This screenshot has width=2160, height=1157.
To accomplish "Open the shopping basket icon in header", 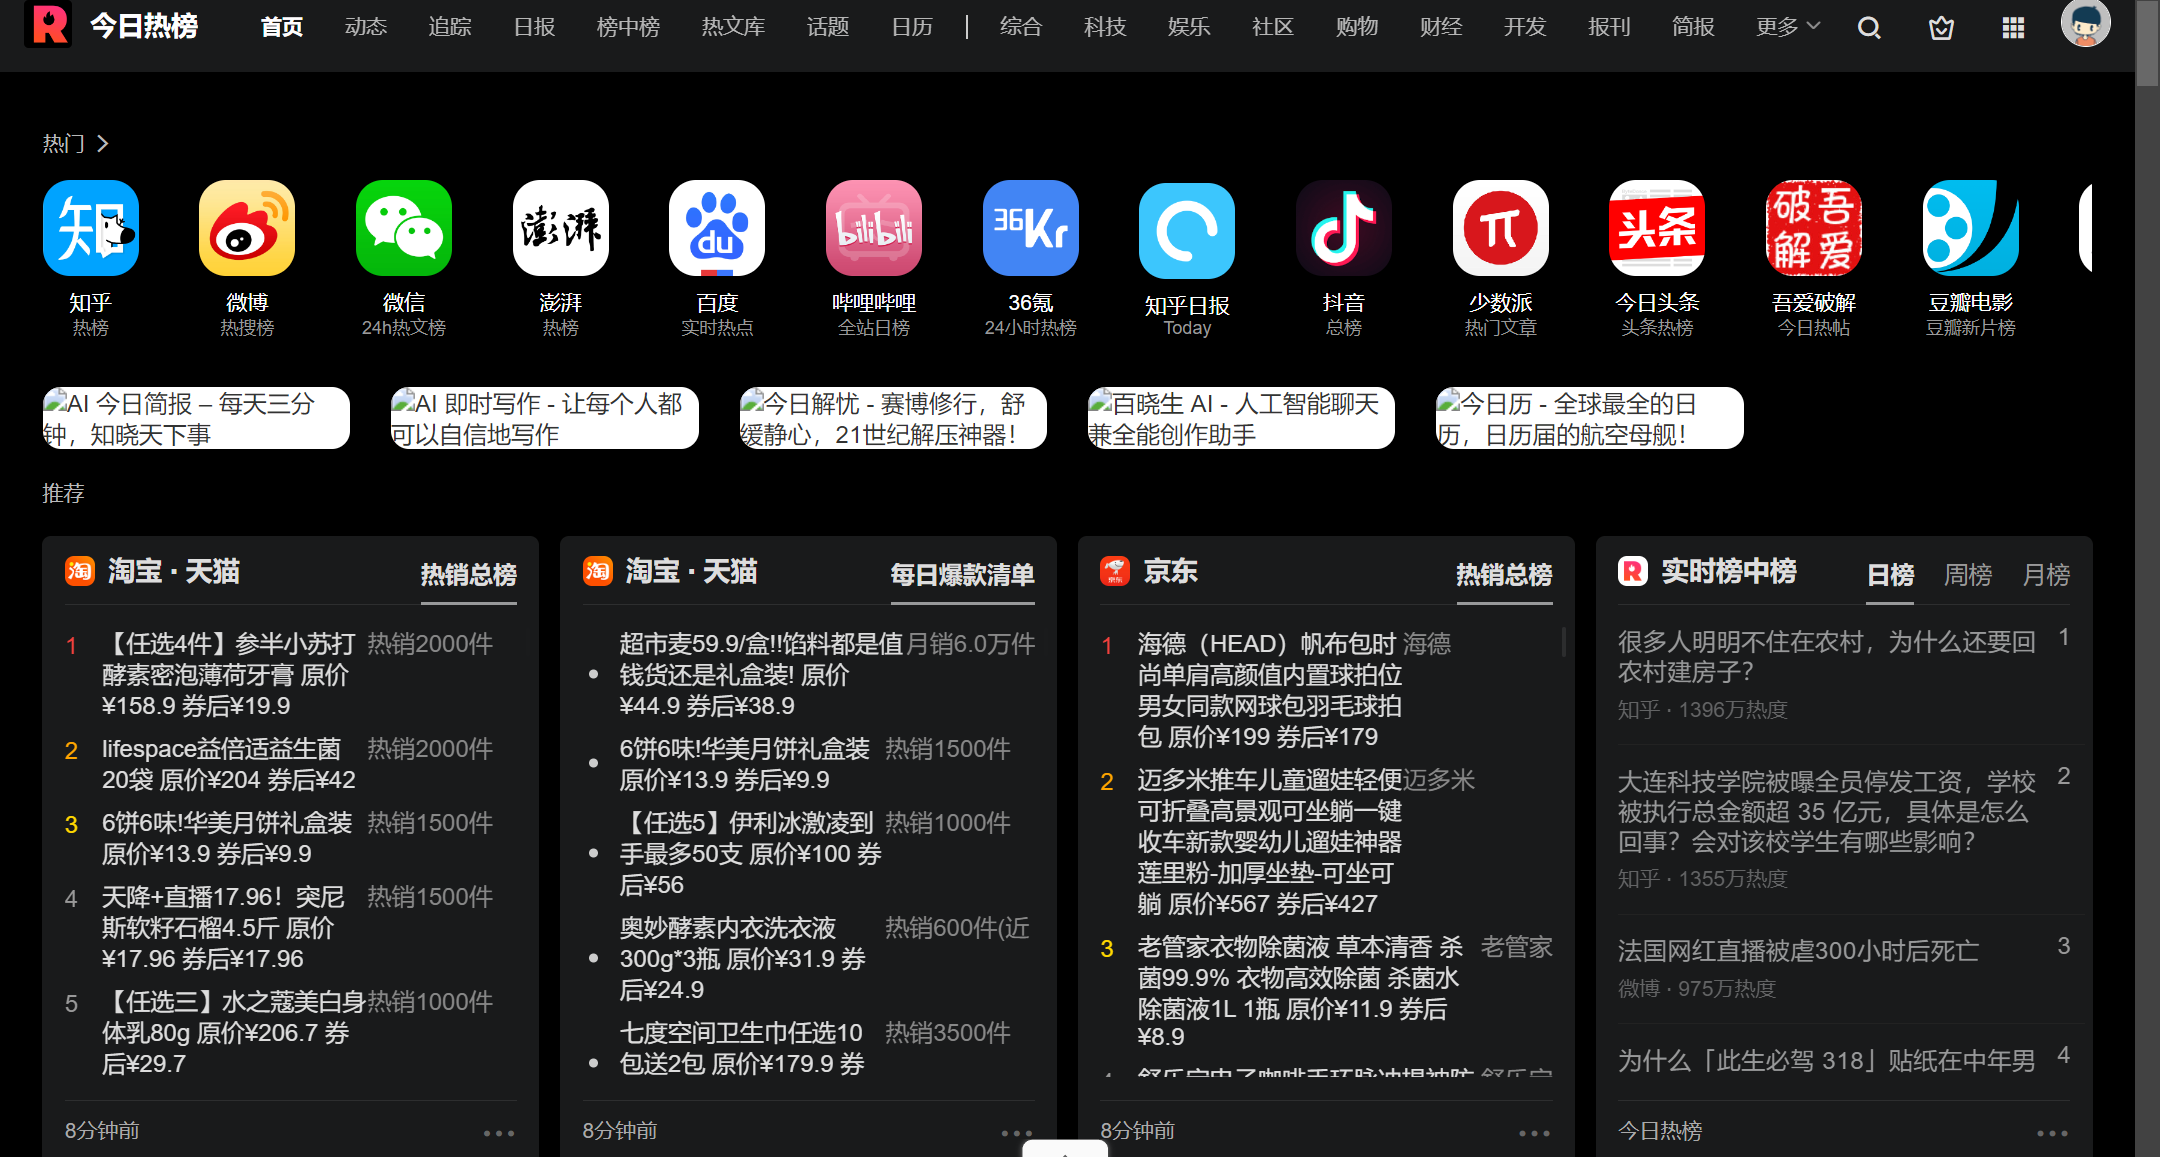I will 1941,28.
